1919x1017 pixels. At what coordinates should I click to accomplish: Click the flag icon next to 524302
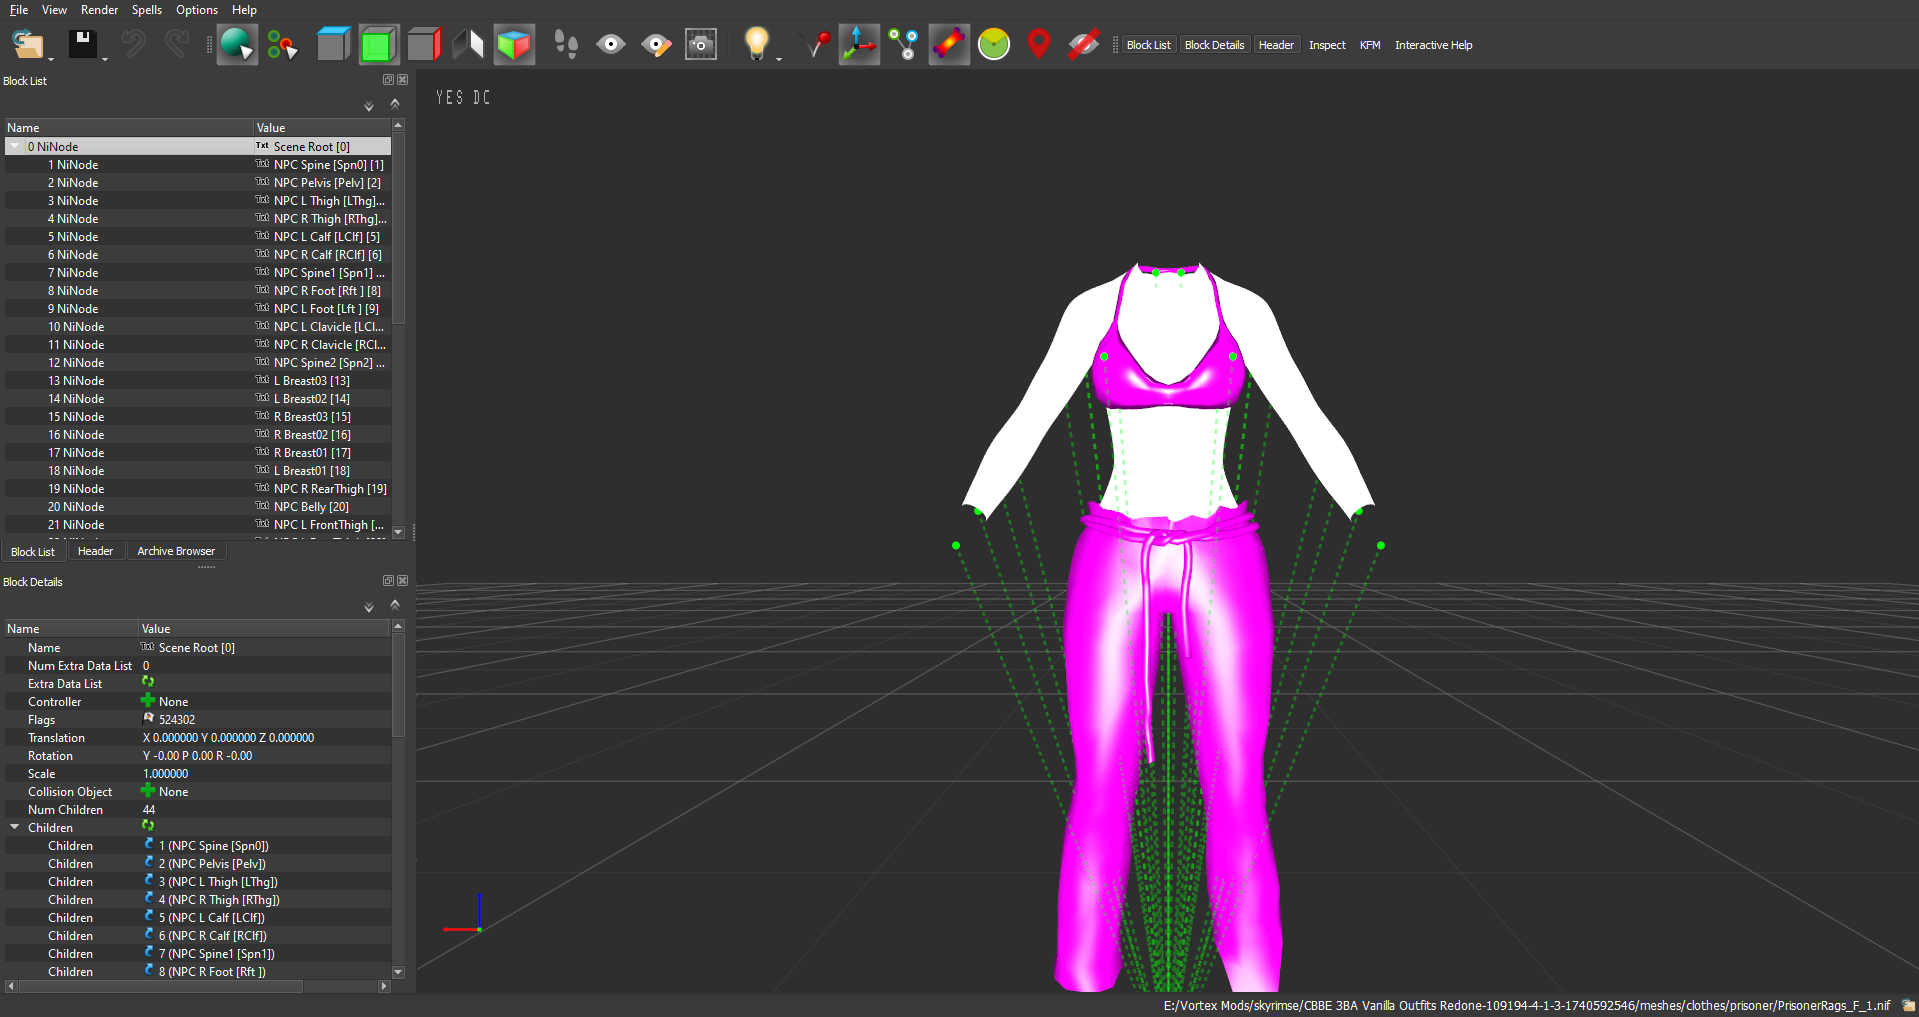149,719
